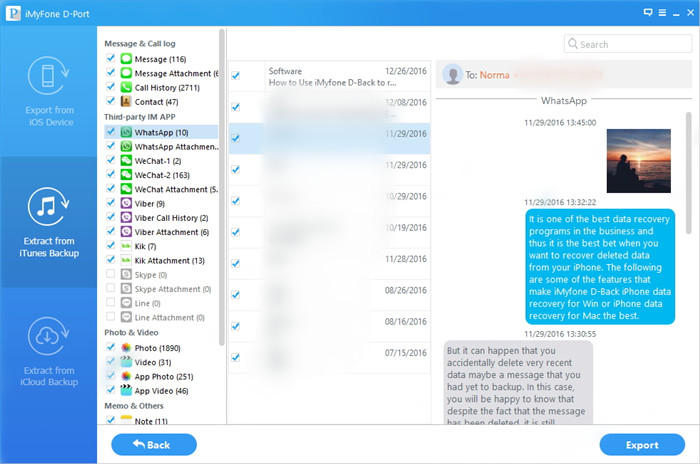Click the Norma recipient name
This screenshot has width=700, height=464.
(494, 75)
